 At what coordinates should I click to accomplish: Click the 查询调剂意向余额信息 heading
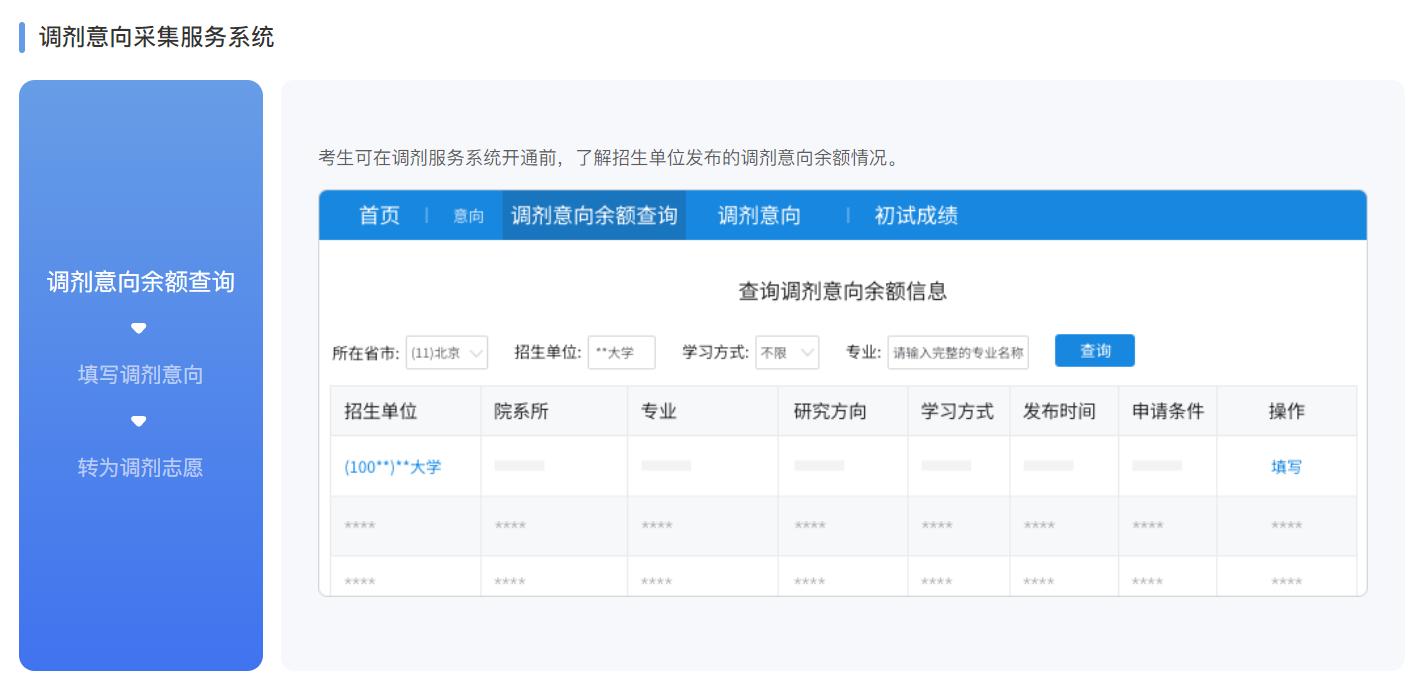pyautogui.click(x=842, y=292)
